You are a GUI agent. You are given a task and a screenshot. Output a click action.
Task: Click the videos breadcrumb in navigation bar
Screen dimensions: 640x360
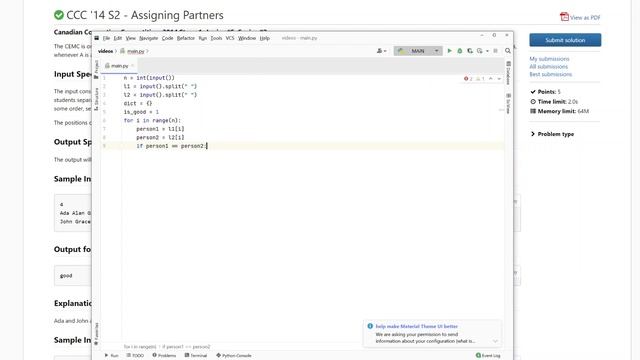pos(105,51)
